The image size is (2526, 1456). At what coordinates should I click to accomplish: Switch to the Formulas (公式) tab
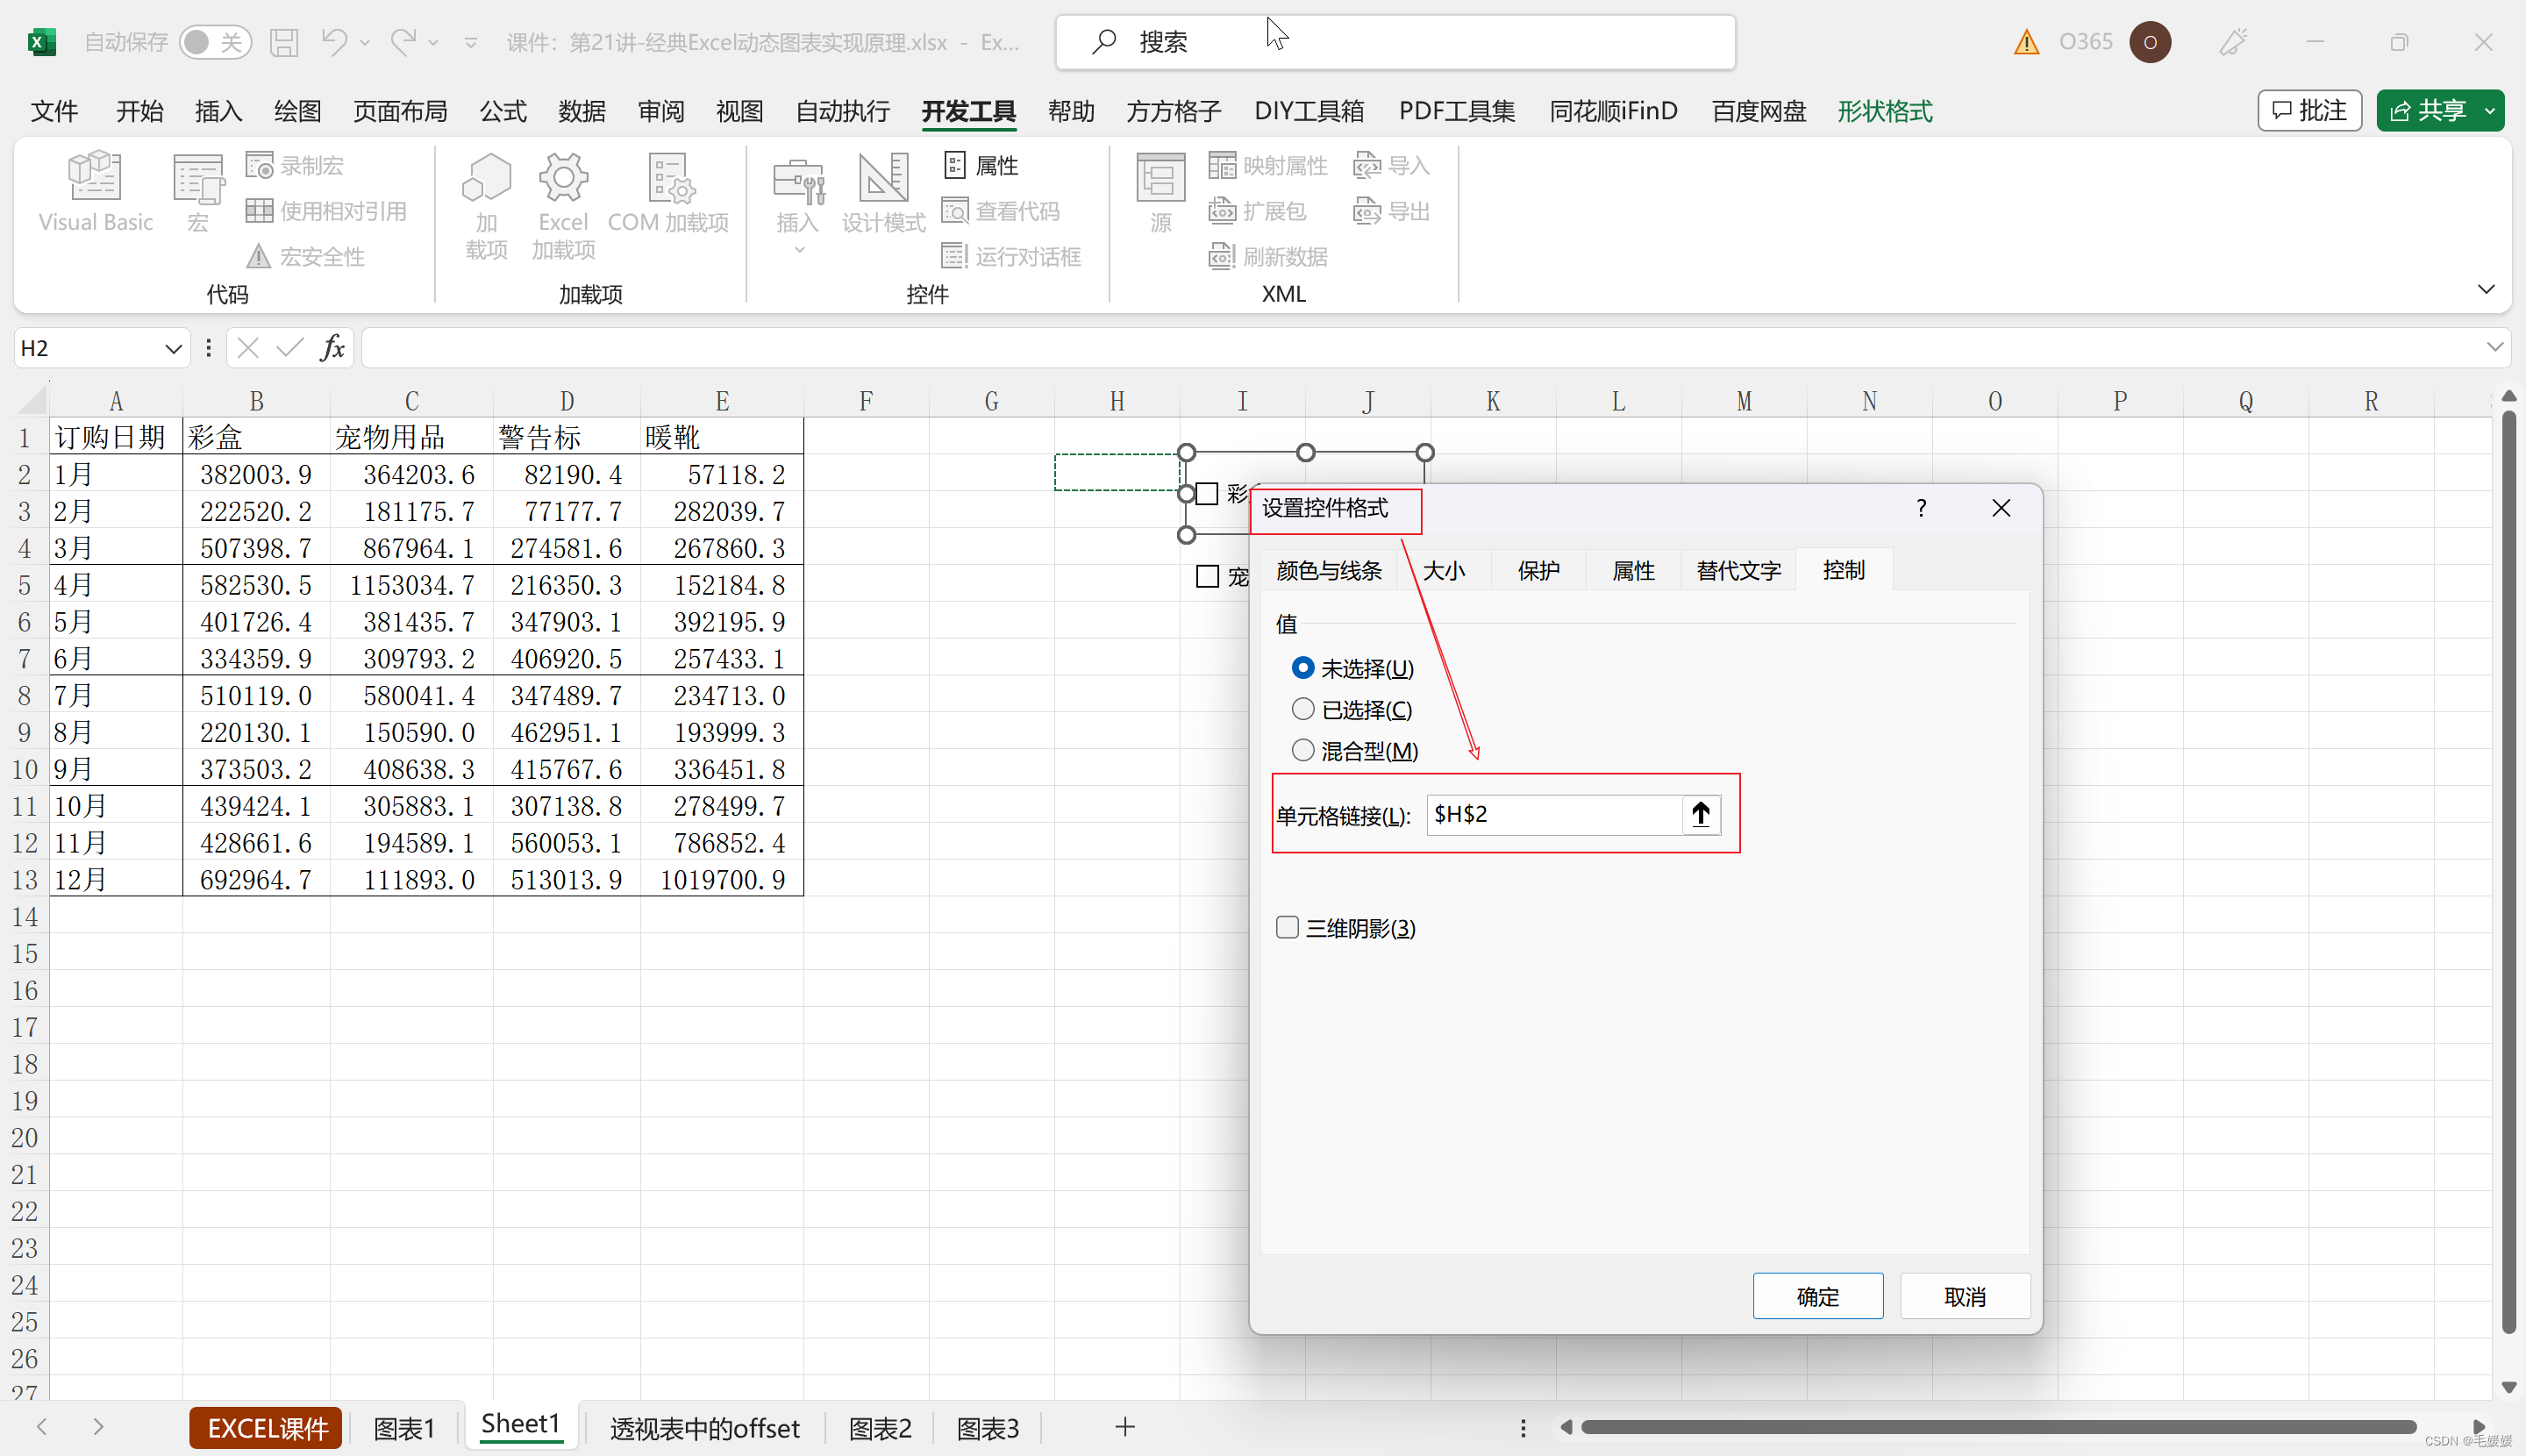(x=503, y=111)
